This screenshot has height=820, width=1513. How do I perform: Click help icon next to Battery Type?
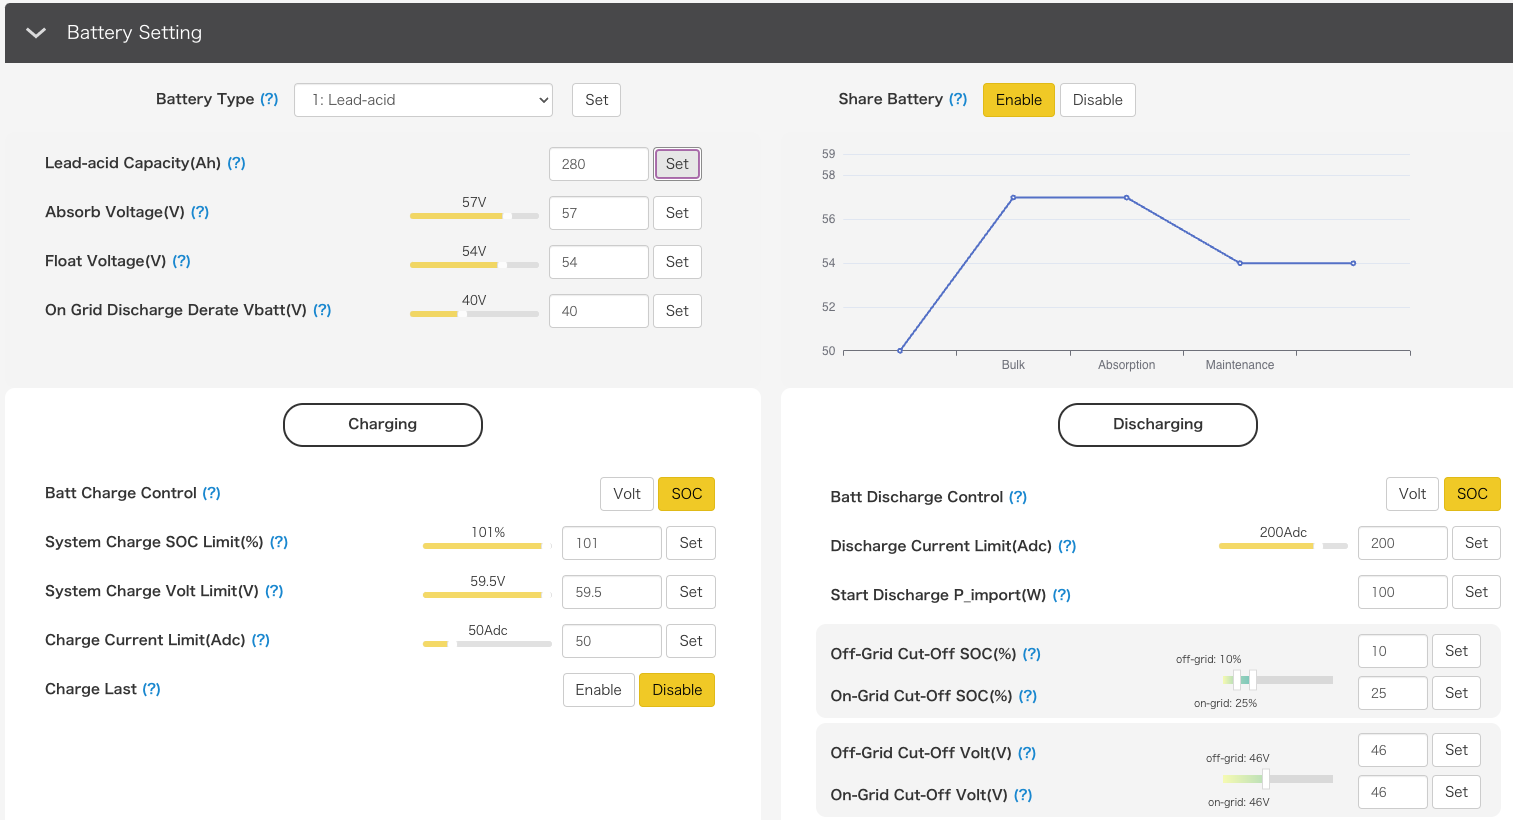pos(269,99)
